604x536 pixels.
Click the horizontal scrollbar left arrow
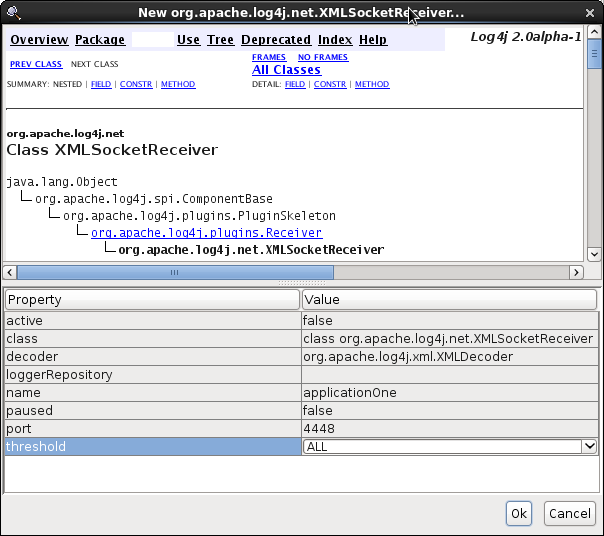click(x=11, y=272)
